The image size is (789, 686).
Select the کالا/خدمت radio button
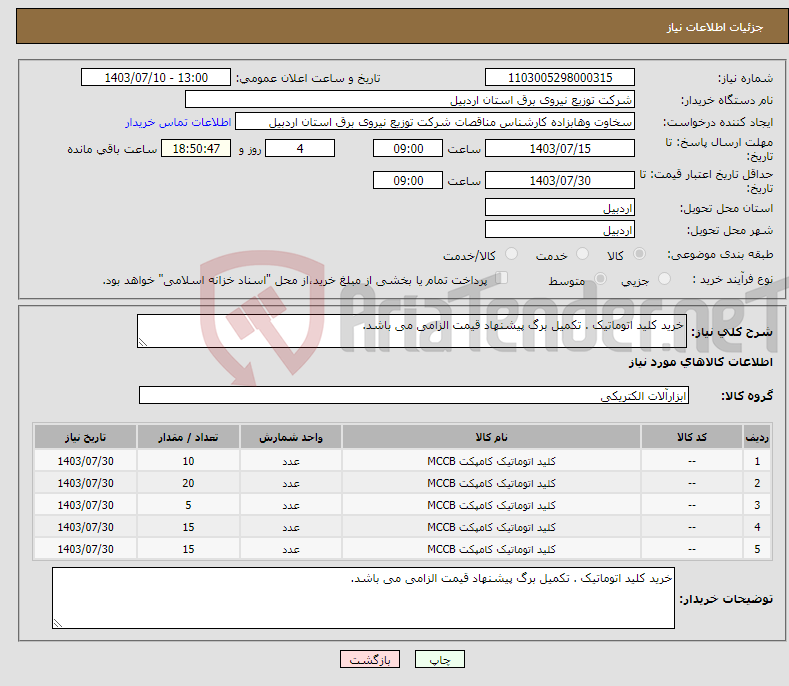pos(511,254)
